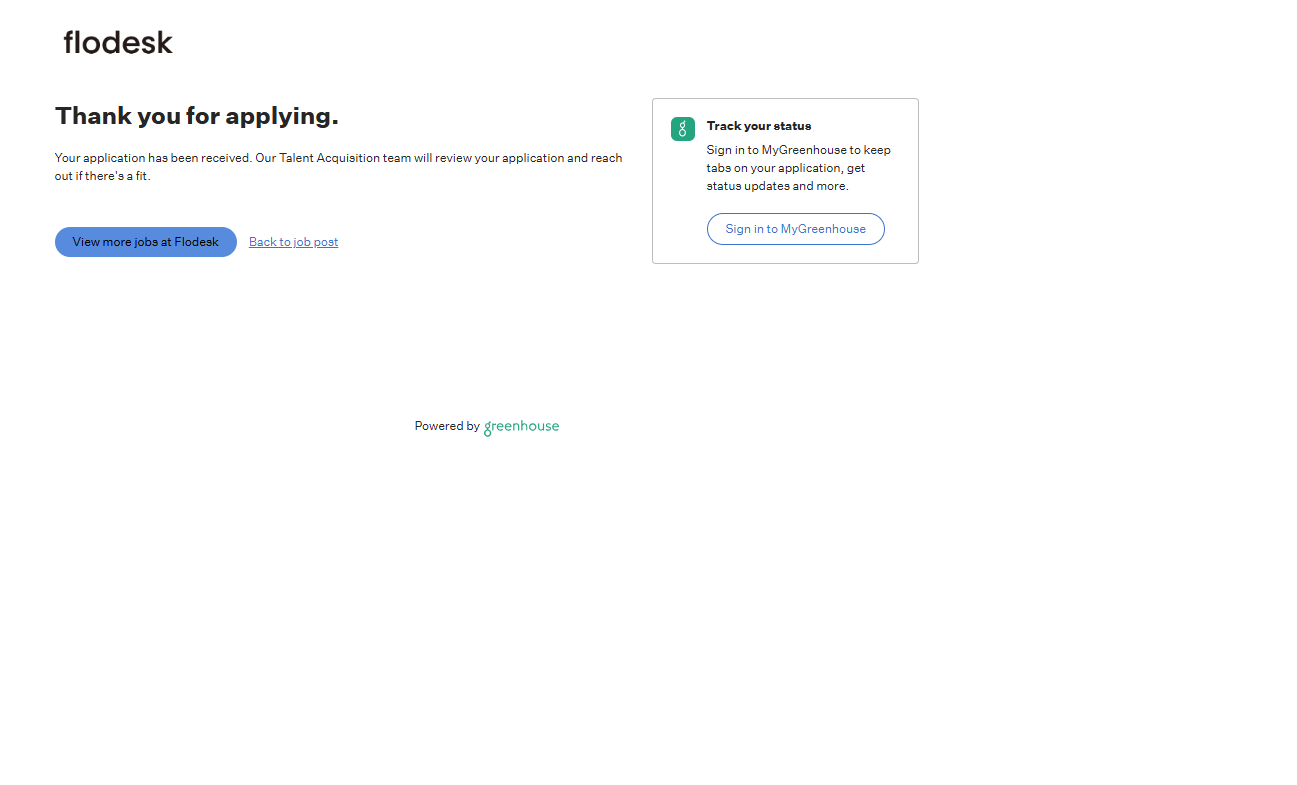
Task: Click "Sign in to MyGreenhouse to keep" text line
Action: pos(798,150)
